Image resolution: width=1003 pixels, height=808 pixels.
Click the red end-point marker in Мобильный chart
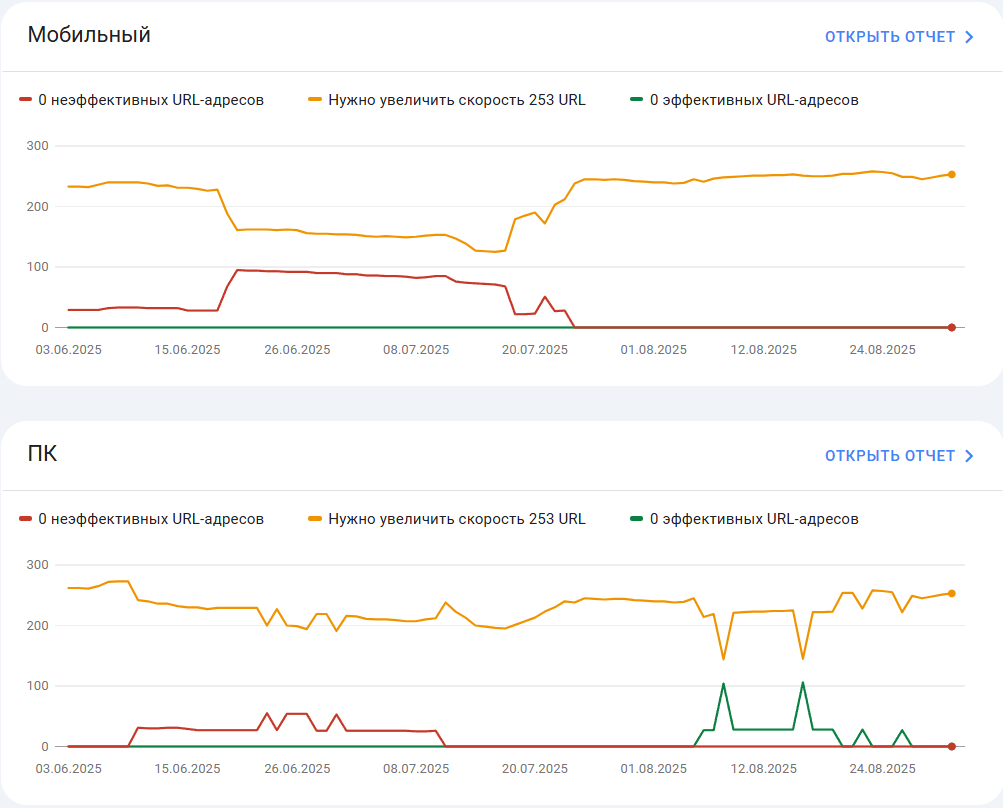(x=952, y=328)
